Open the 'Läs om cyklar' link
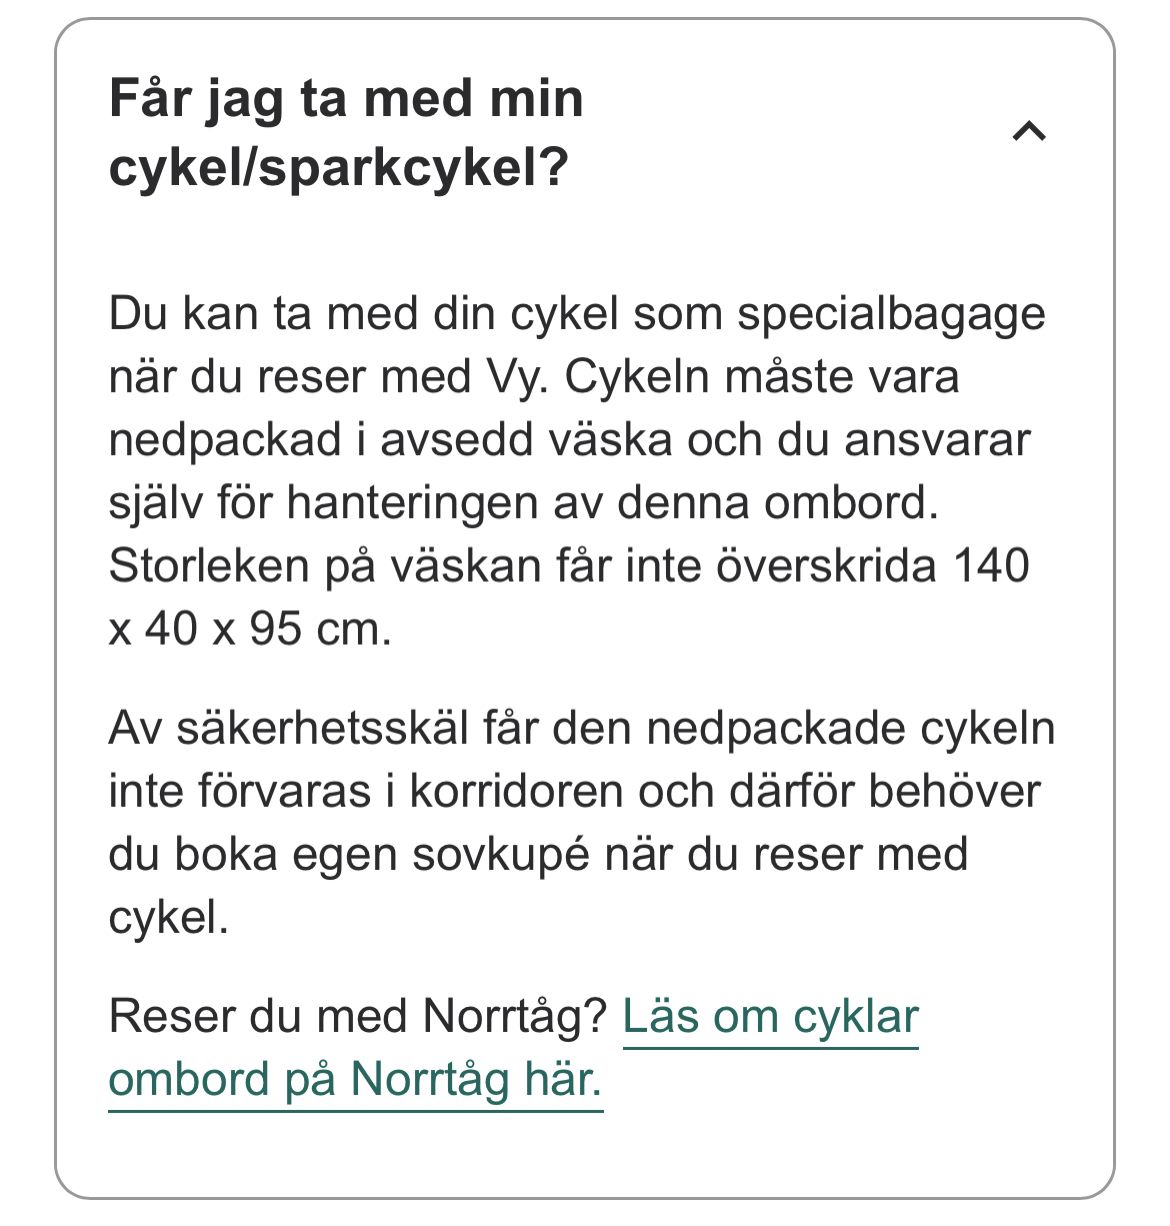The height and width of the screenshot is (1226, 1170). (x=770, y=1016)
